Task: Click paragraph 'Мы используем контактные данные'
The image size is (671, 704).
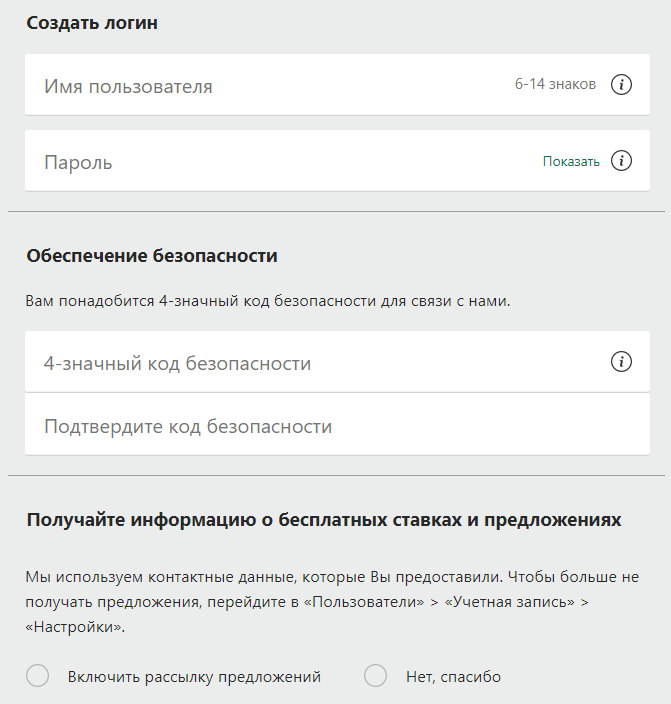Action: tap(332, 602)
